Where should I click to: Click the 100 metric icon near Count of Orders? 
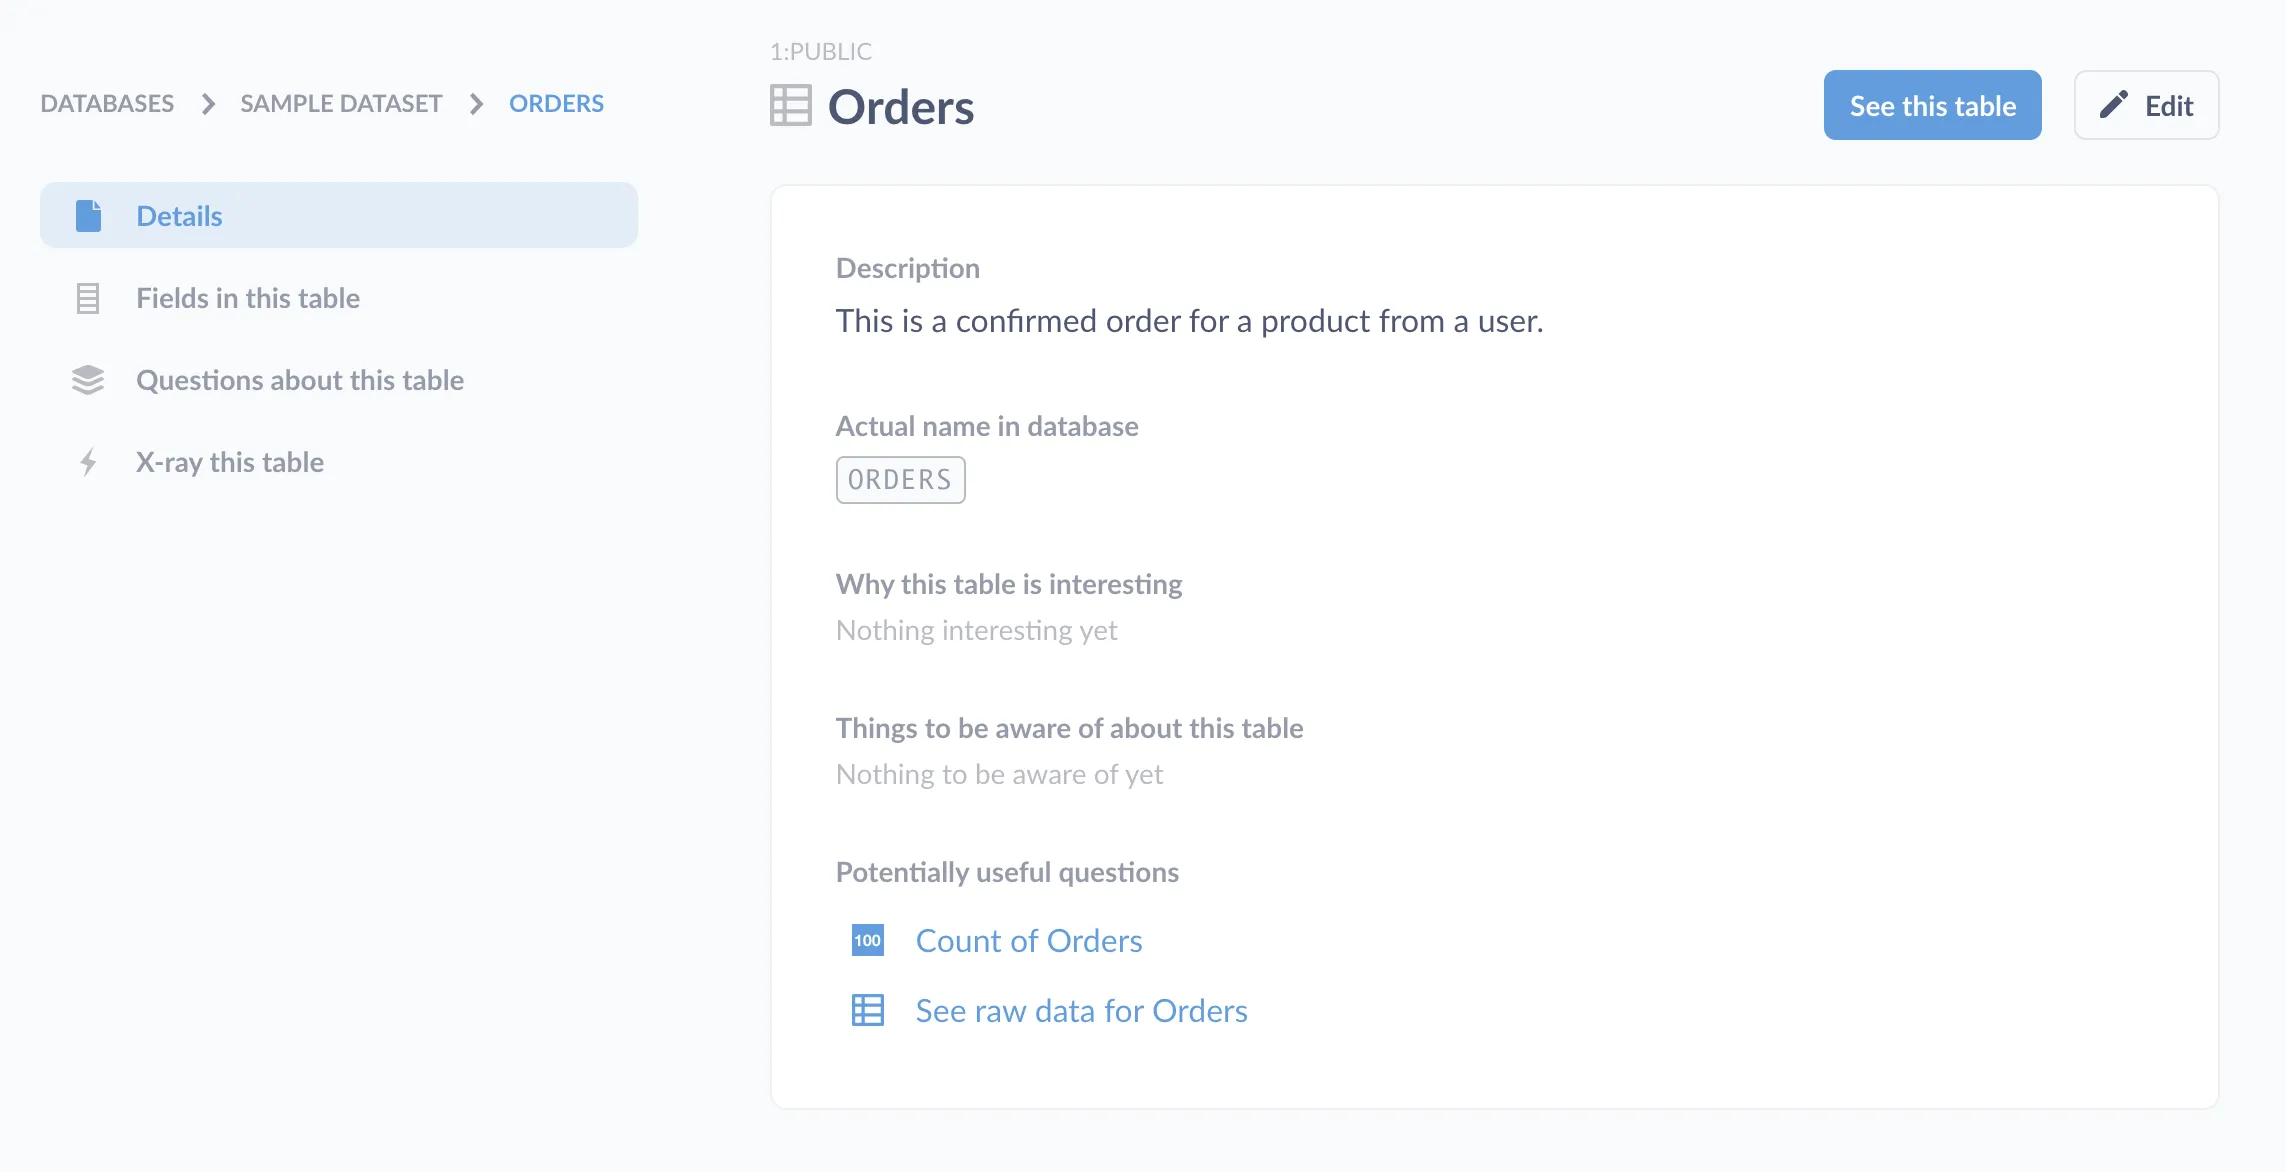pos(867,940)
